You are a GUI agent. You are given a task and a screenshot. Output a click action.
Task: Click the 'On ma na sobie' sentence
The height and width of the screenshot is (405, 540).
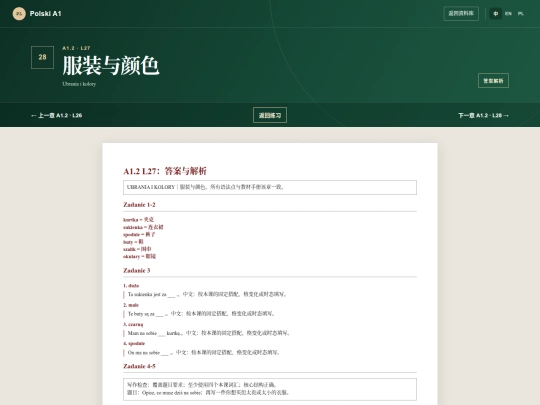pos(203,352)
